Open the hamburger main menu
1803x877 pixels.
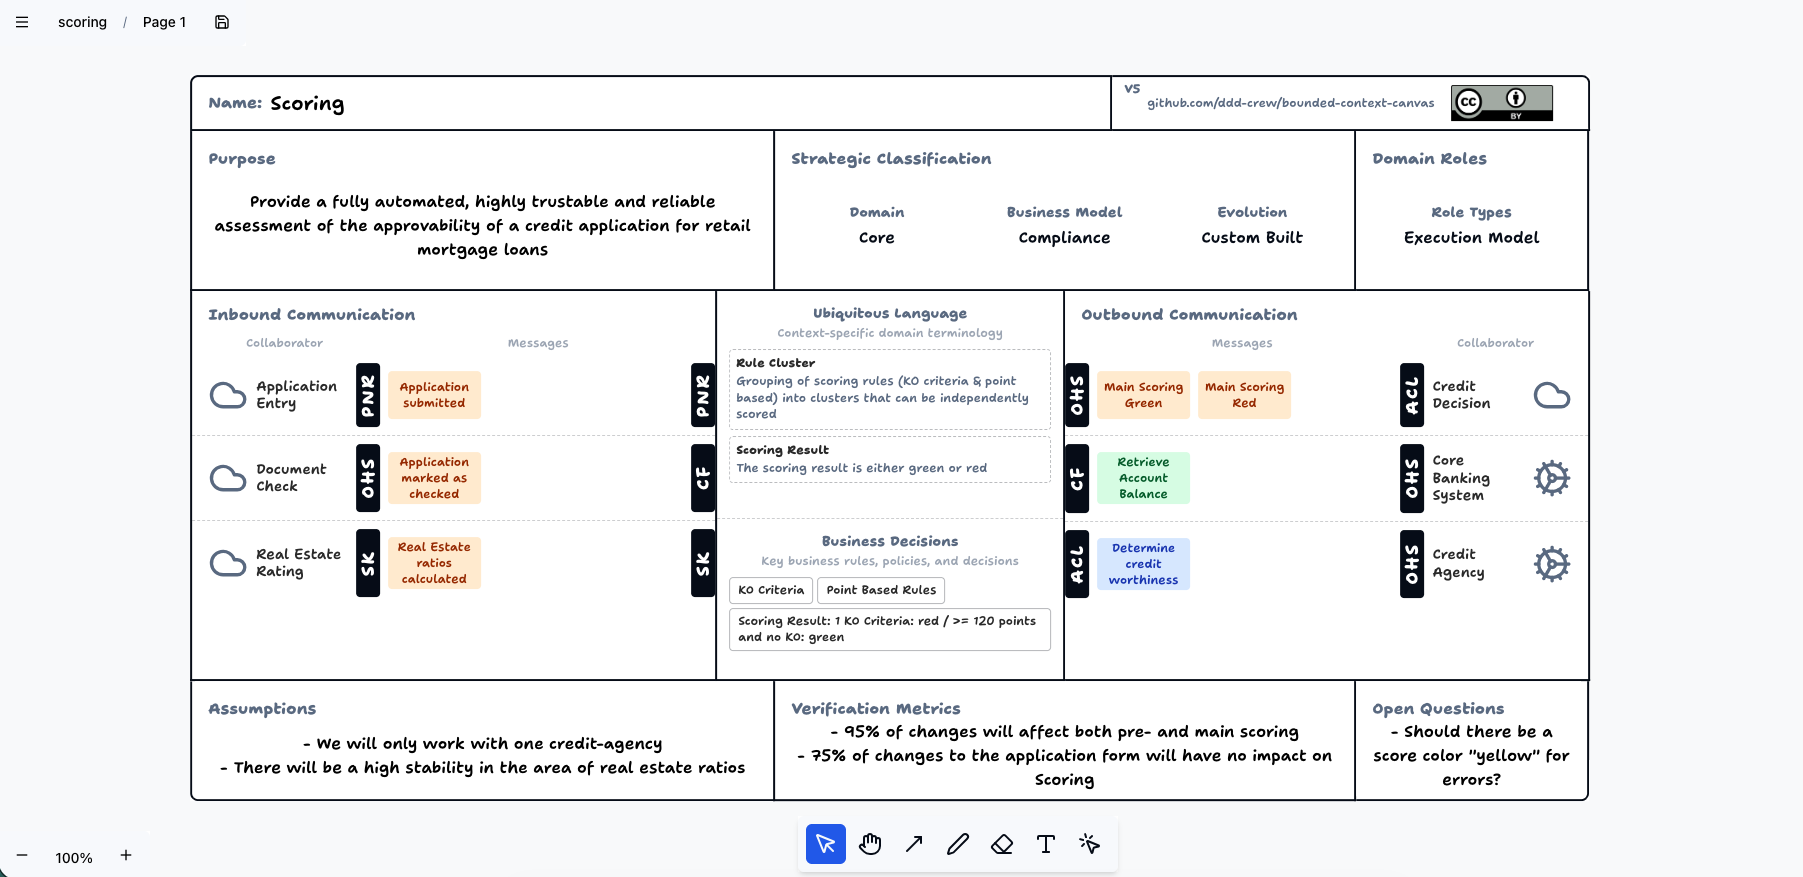[22, 22]
